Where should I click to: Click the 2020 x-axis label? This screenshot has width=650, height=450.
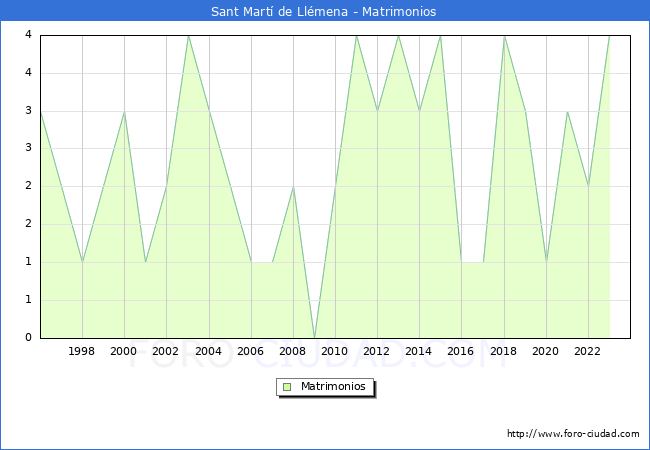546,351
